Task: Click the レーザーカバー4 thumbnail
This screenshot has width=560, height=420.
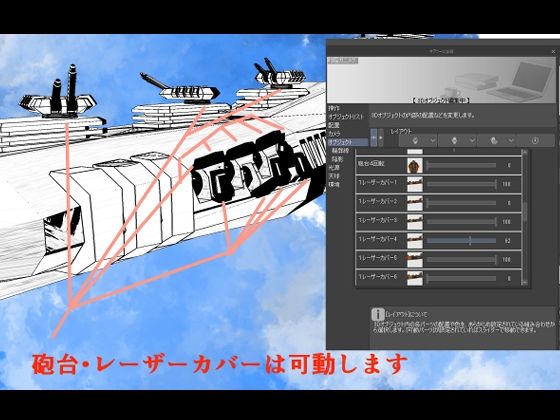Action: 415,241
